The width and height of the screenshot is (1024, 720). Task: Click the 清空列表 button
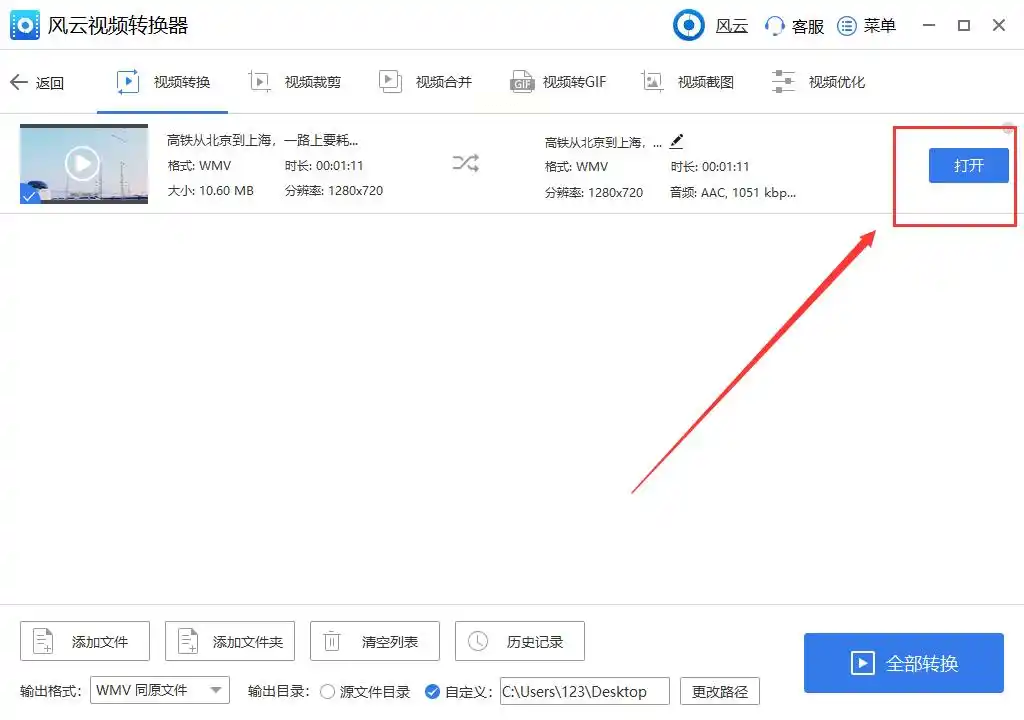coord(375,641)
